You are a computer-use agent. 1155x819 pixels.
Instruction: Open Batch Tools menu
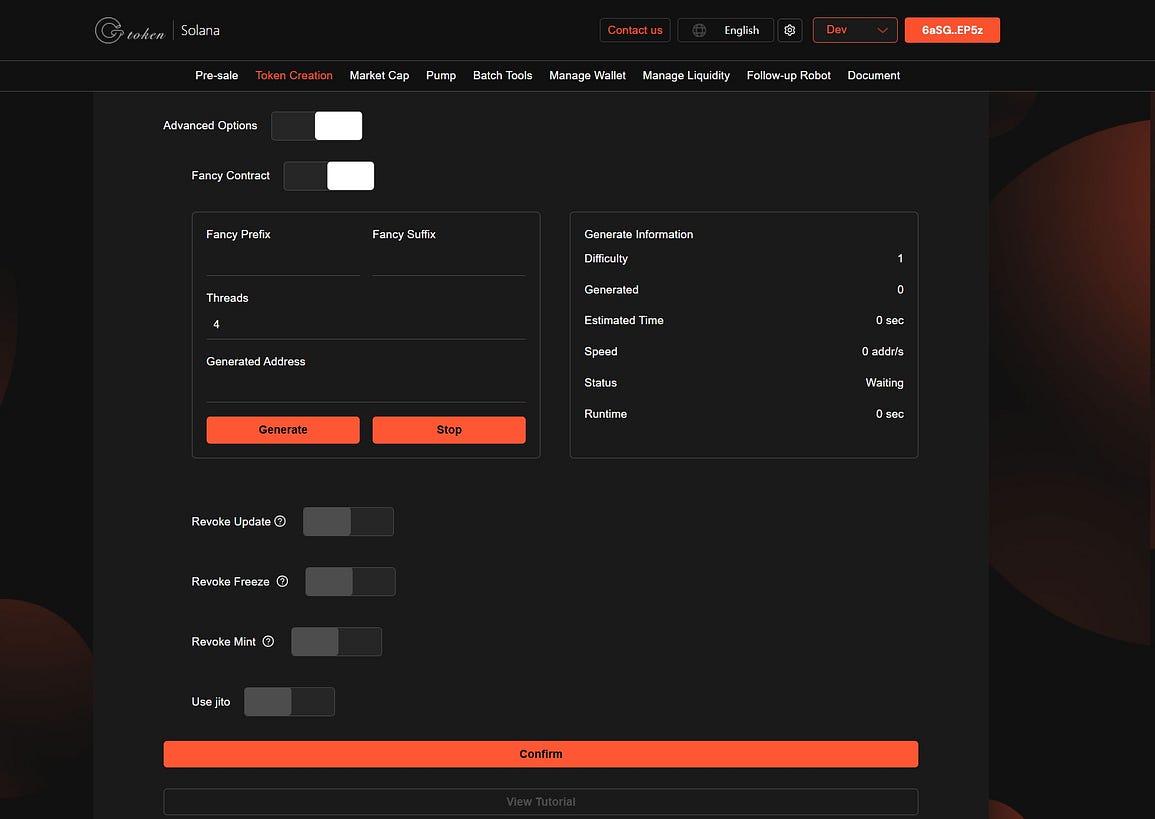tap(502, 75)
